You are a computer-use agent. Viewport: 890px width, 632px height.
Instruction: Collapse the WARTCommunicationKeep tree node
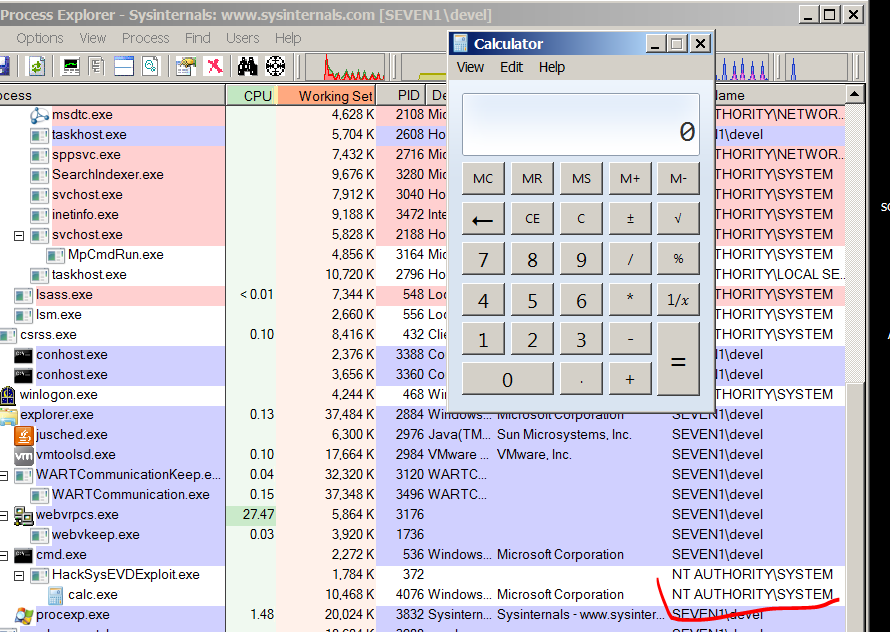click(3, 475)
